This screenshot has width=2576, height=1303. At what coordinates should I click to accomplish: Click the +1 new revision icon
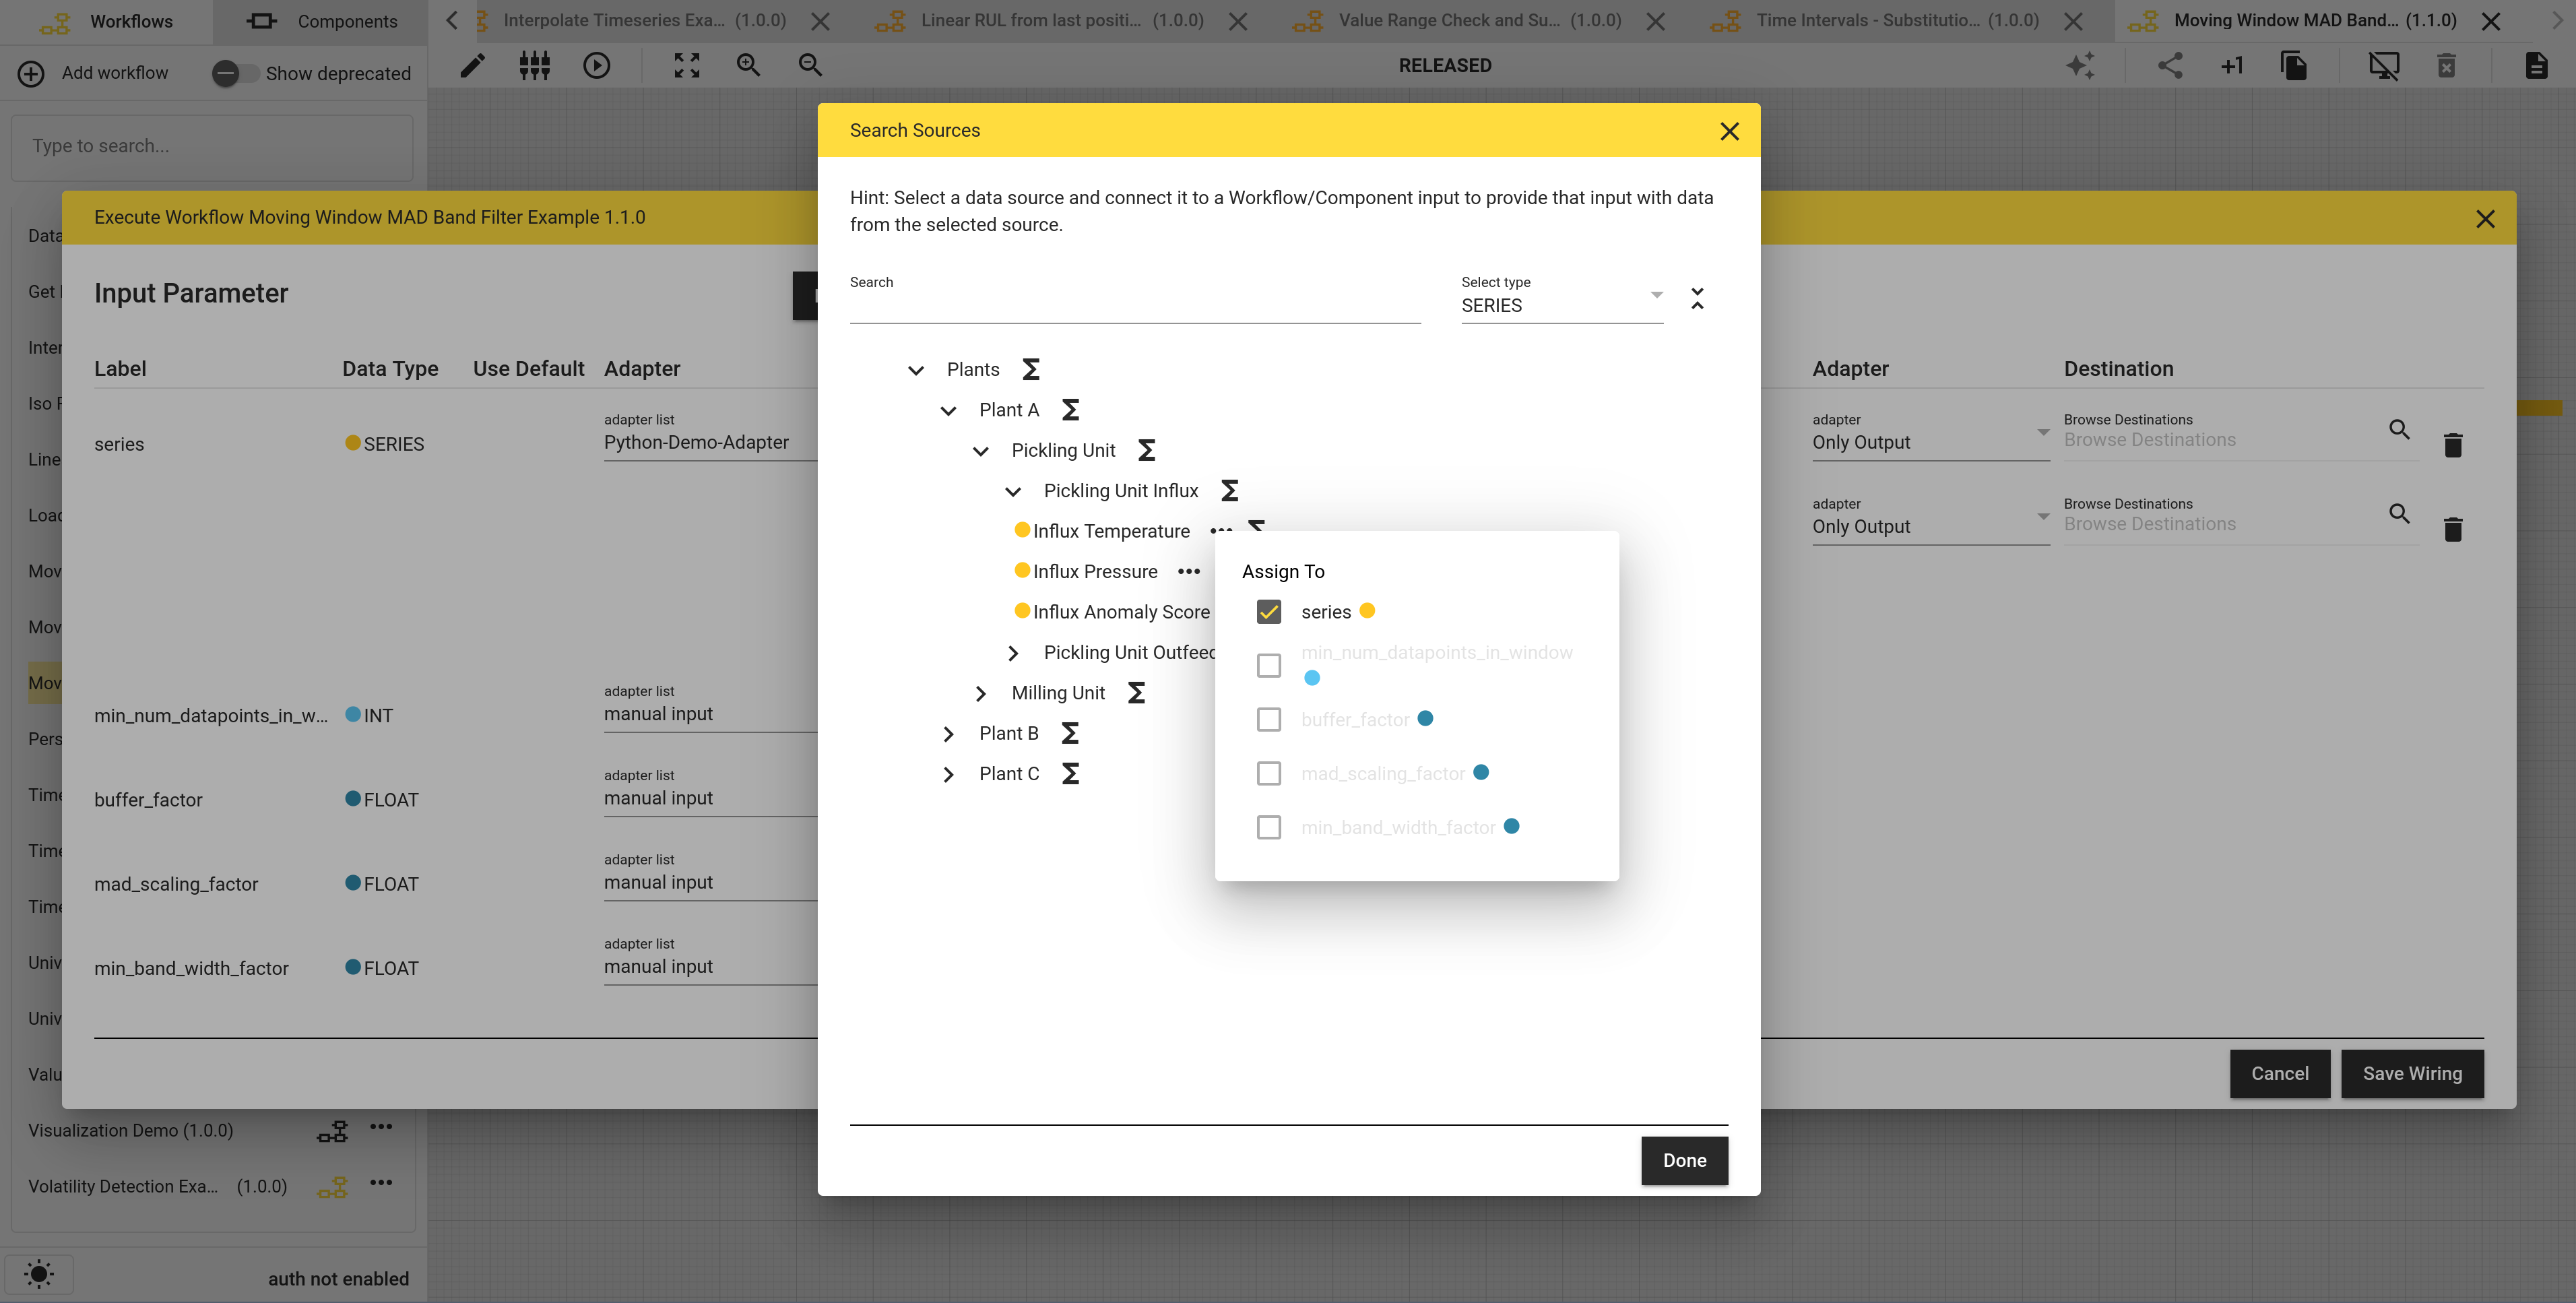(2232, 66)
